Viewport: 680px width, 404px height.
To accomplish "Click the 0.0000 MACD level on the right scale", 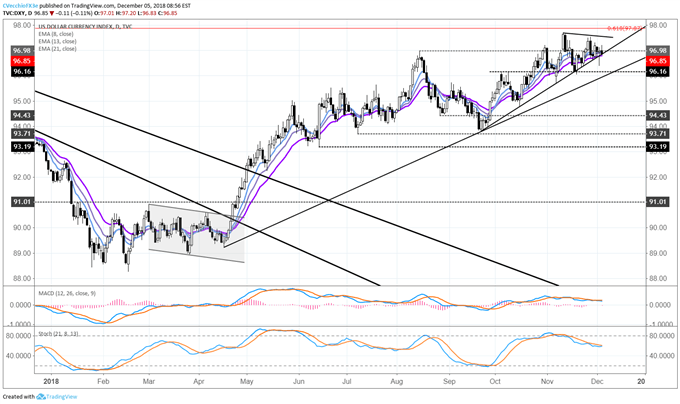I will [x=660, y=305].
